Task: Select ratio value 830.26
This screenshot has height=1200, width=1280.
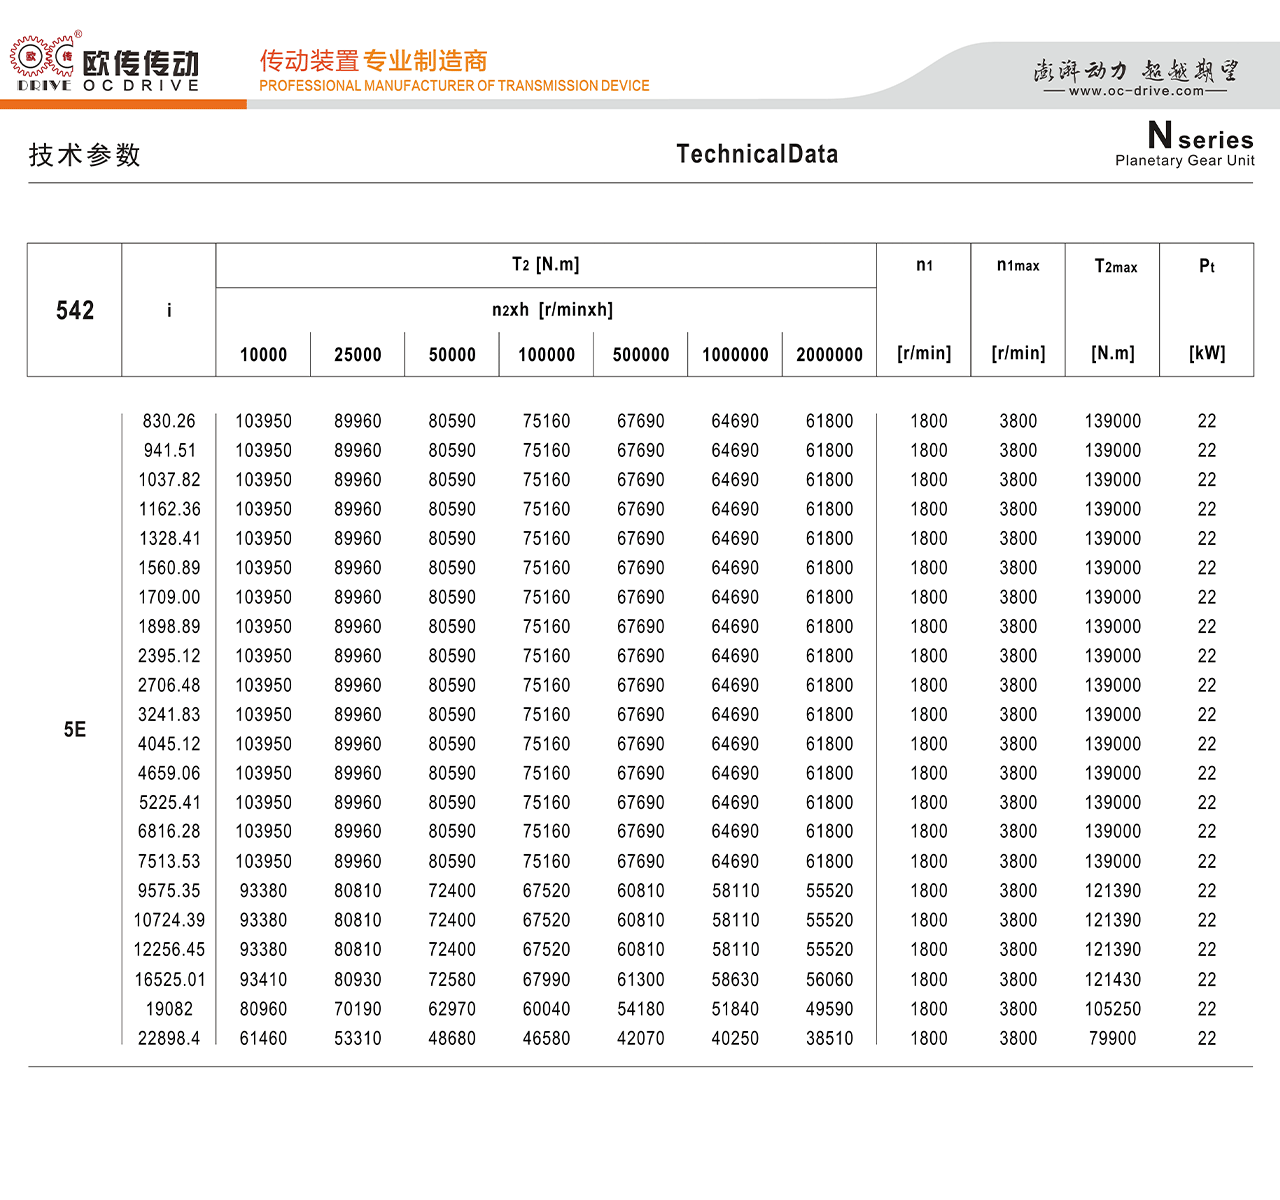Action: [169, 421]
